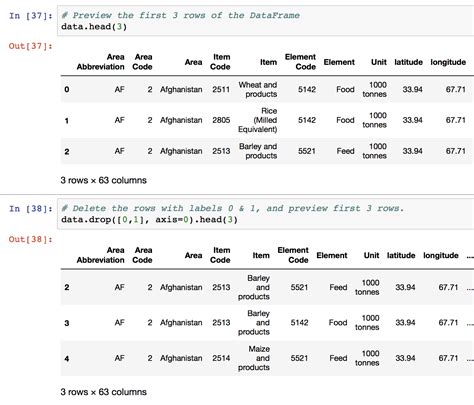Click 'Barley and products' cell in Out[37] table

click(x=258, y=151)
